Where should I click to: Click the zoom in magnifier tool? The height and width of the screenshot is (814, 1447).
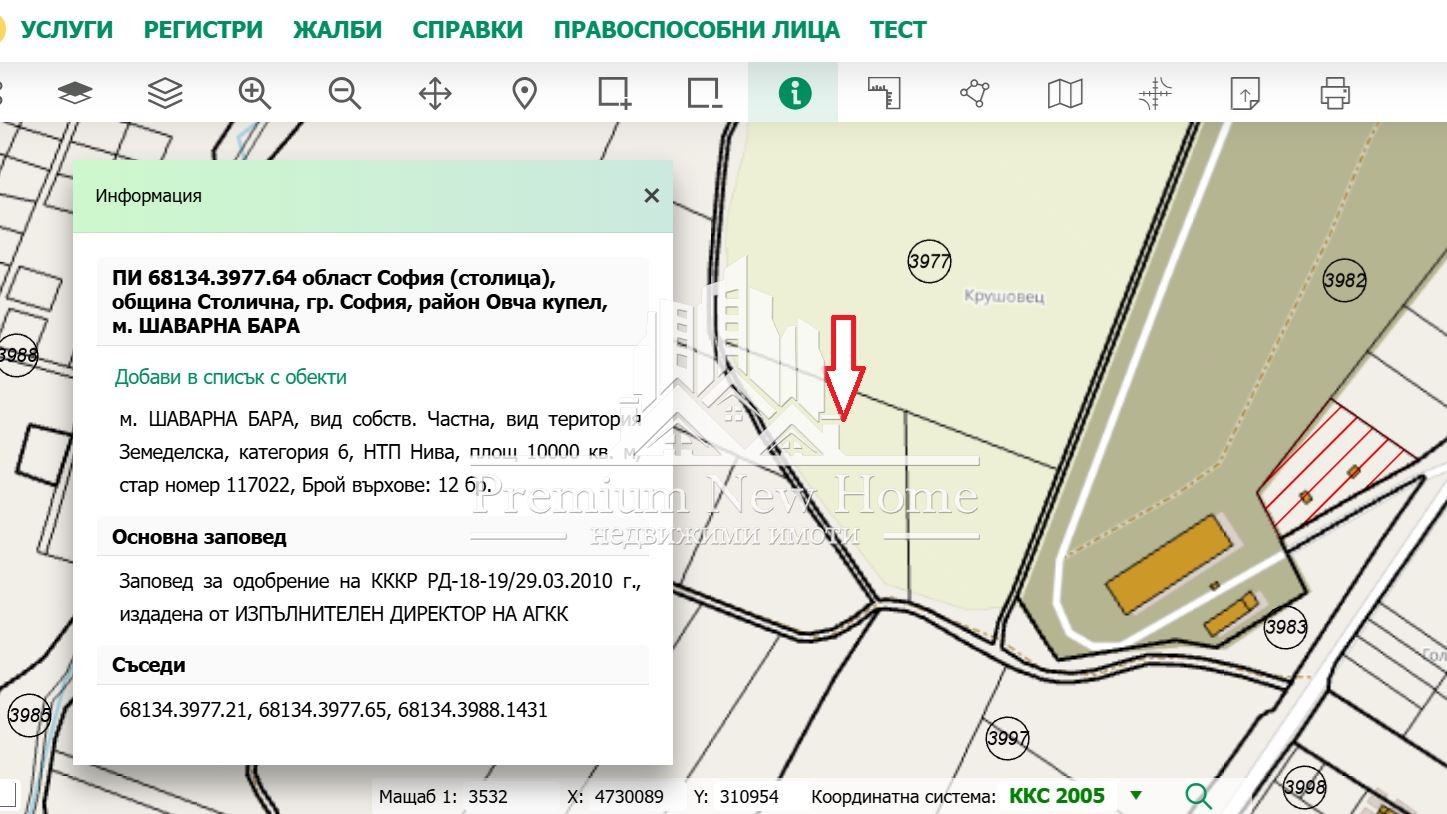coord(255,93)
